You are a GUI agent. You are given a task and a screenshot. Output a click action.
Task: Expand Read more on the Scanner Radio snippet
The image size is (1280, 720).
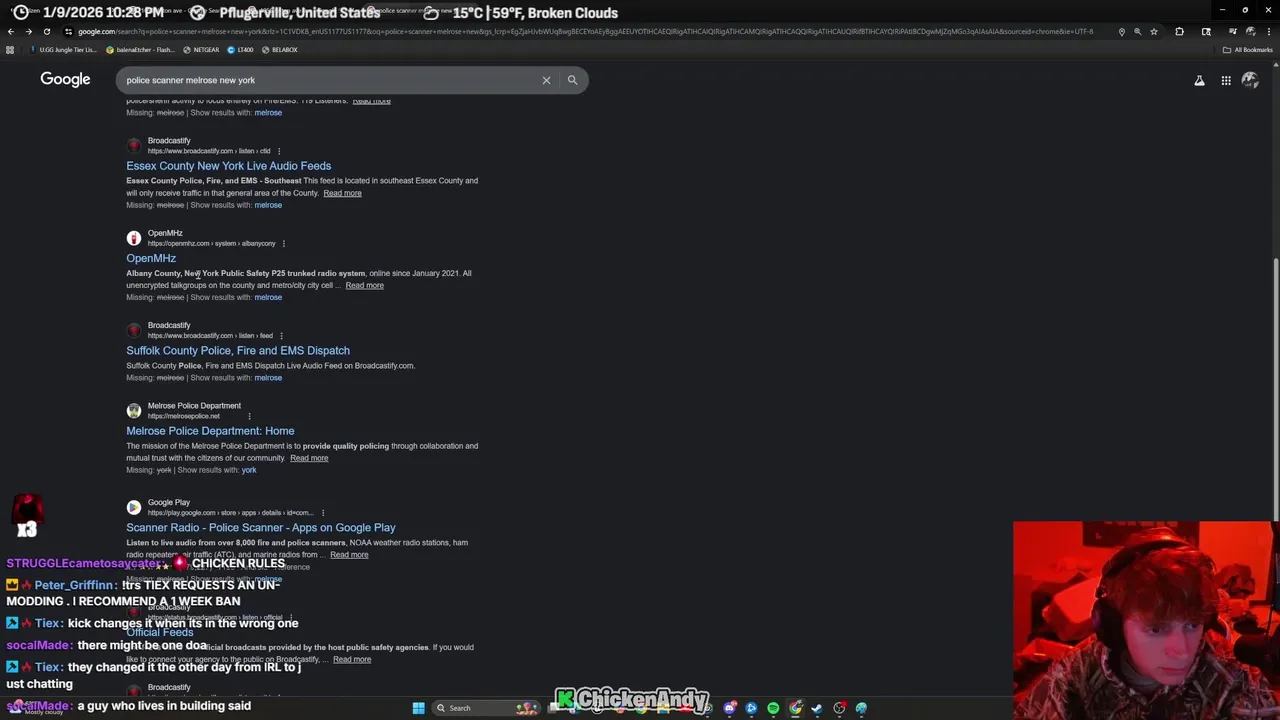(349, 555)
